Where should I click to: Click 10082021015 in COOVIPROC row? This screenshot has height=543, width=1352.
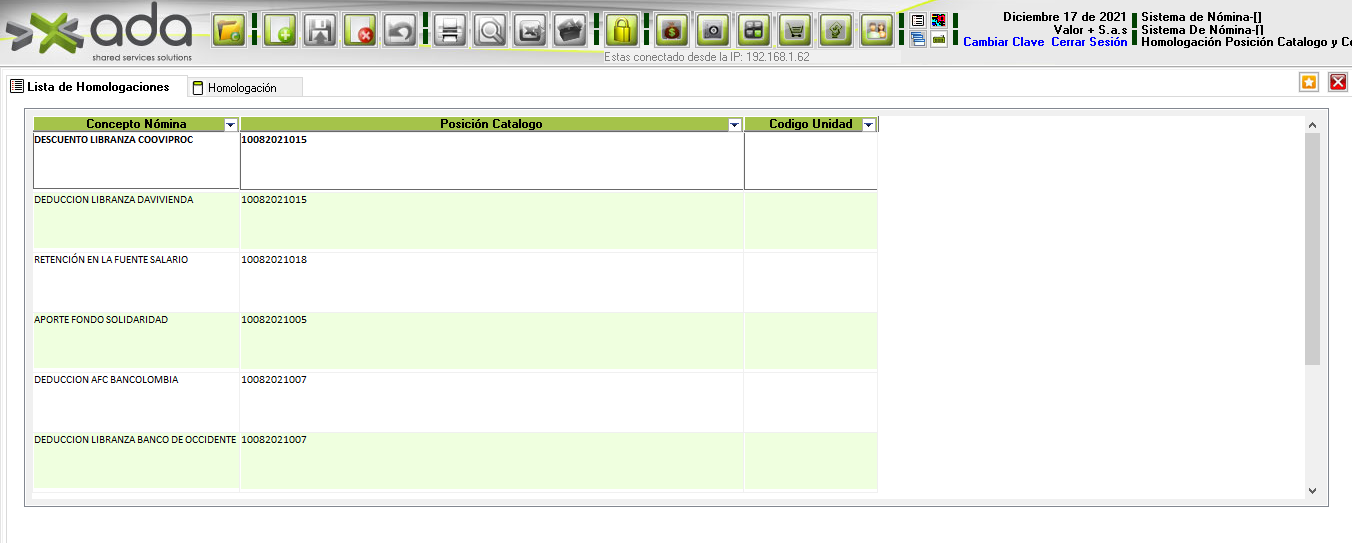[x=274, y=140]
